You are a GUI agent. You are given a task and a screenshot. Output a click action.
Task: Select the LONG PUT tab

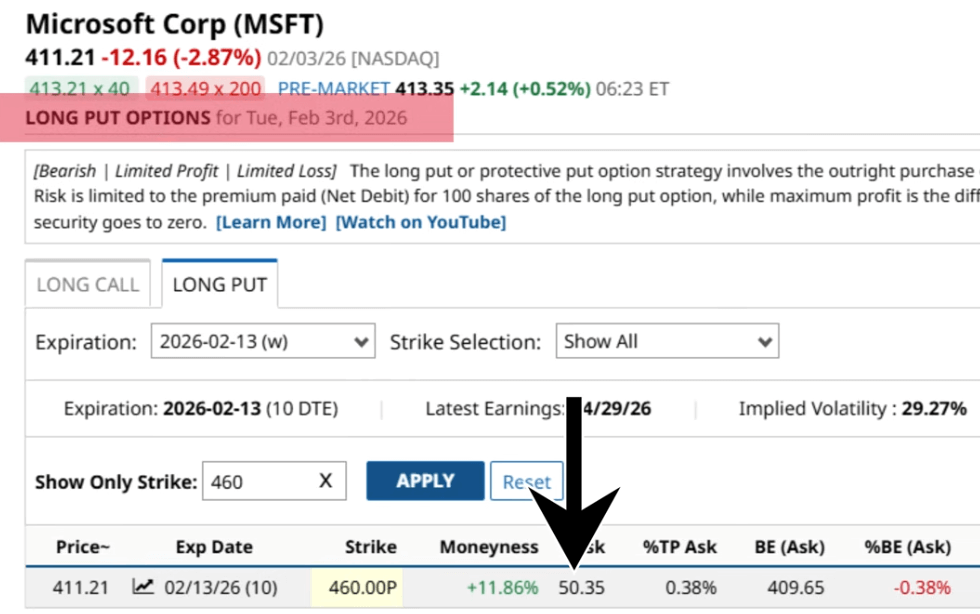[x=218, y=284]
